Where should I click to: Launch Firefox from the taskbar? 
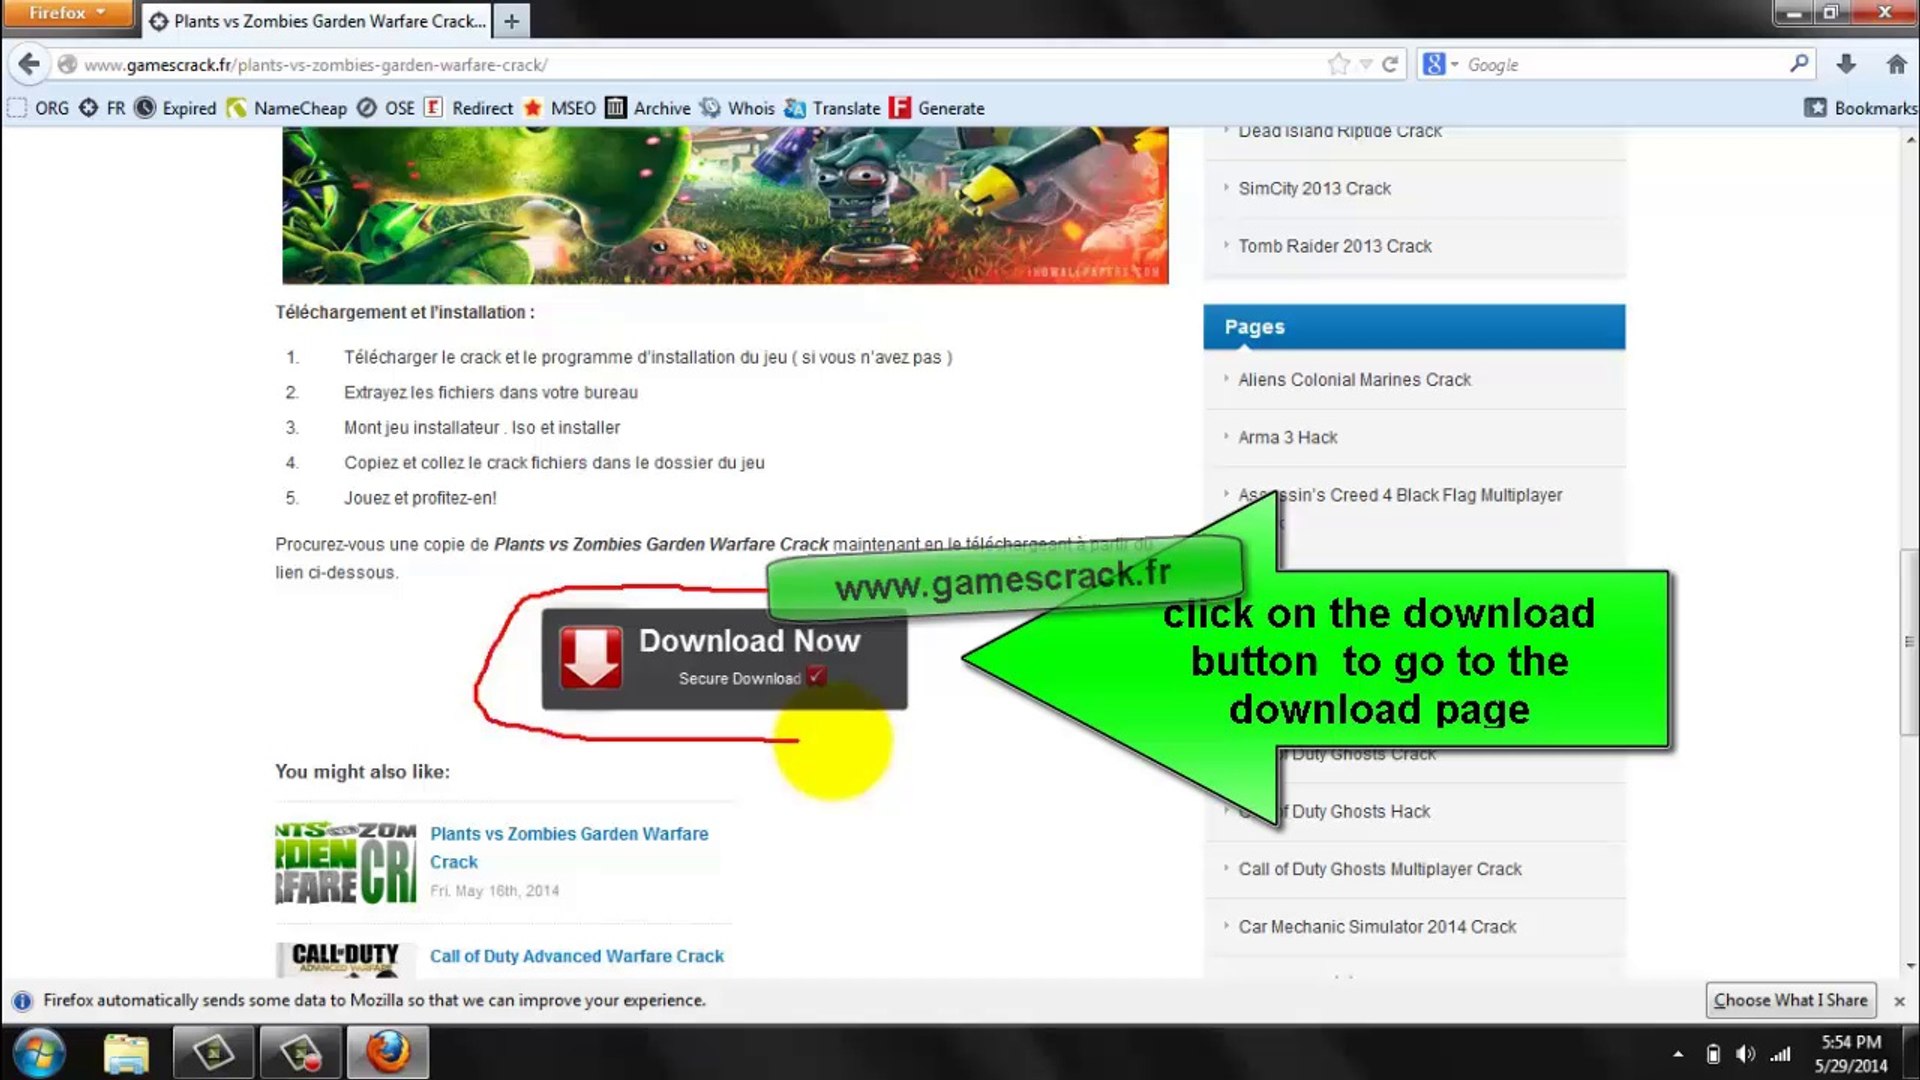click(388, 1053)
